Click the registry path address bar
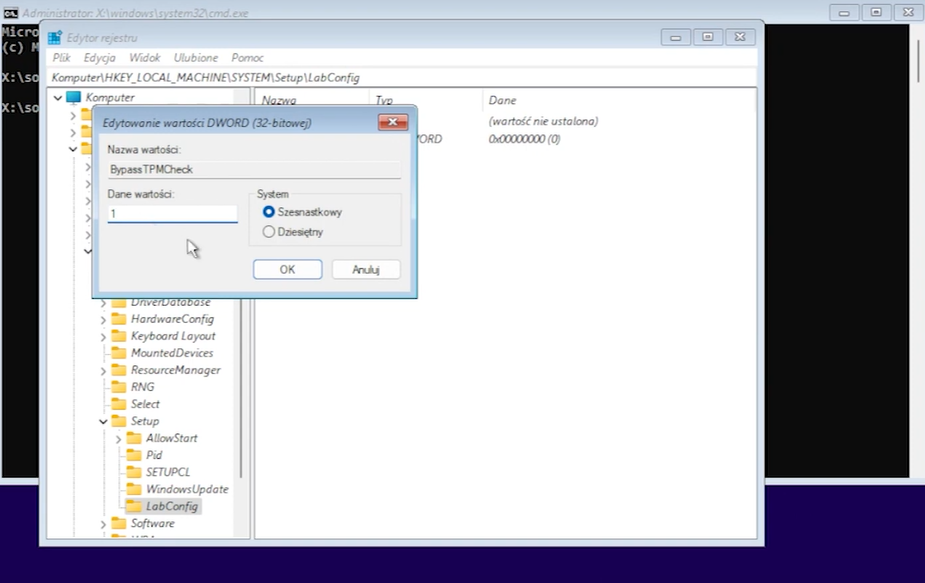This screenshot has width=925, height=583. pyautogui.click(x=403, y=77)
